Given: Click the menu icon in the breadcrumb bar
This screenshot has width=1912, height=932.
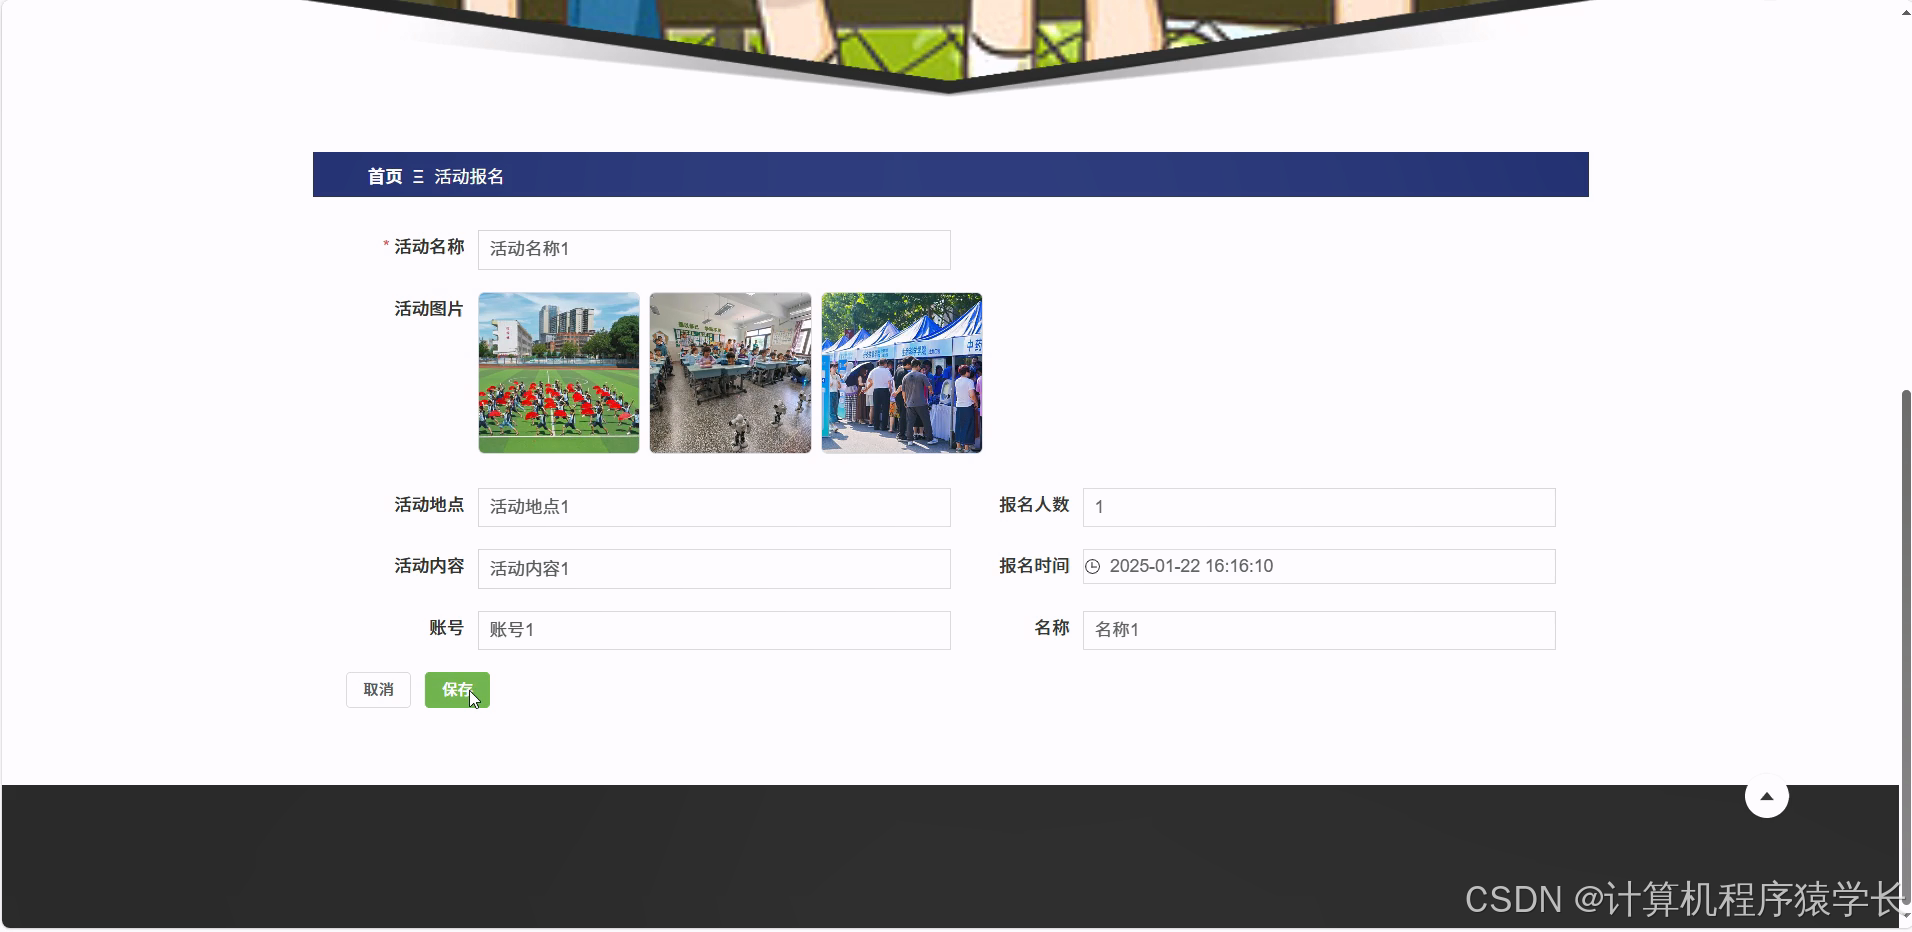Looking at the screenshot, I should pyautogui.click(x=419, y=176).
